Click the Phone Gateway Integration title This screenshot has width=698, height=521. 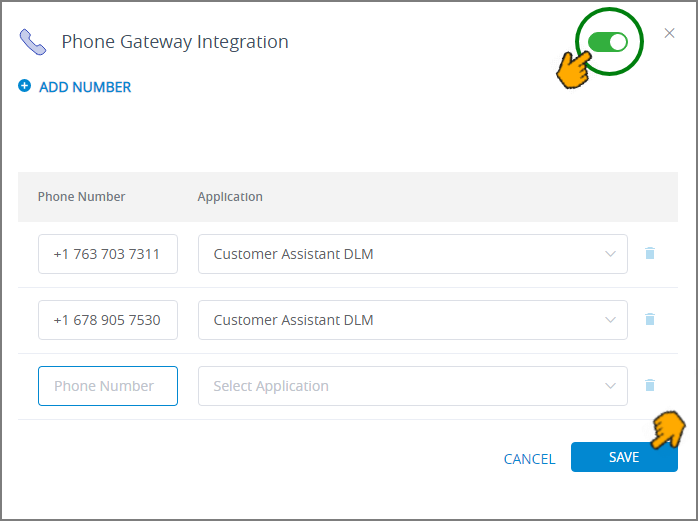pyautogui.click(x=175, y=42)
